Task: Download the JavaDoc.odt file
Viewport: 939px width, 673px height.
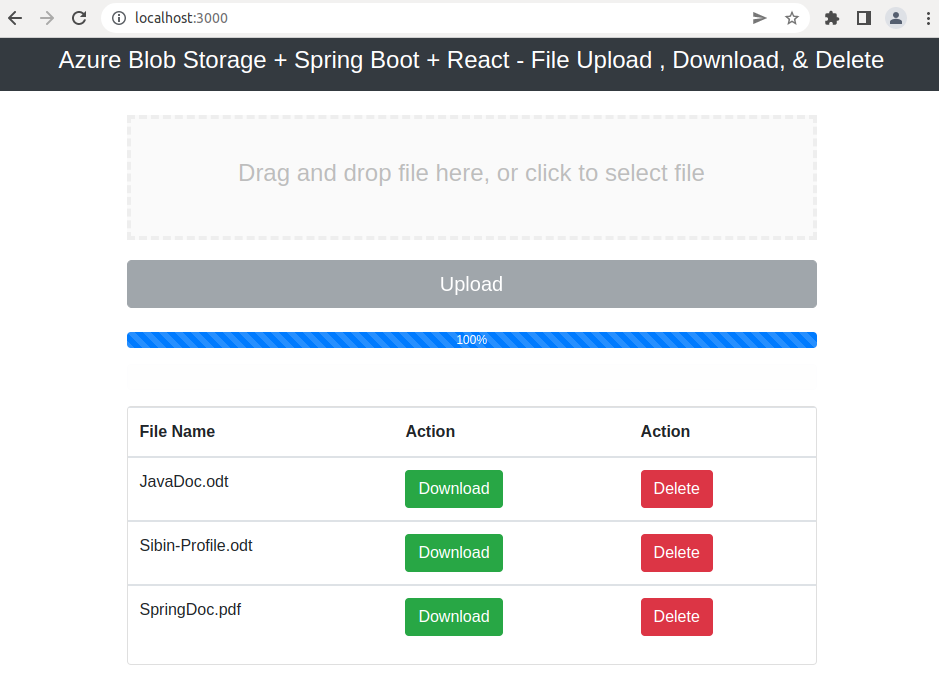Action: pyautogui.click(x=454, y=489)
